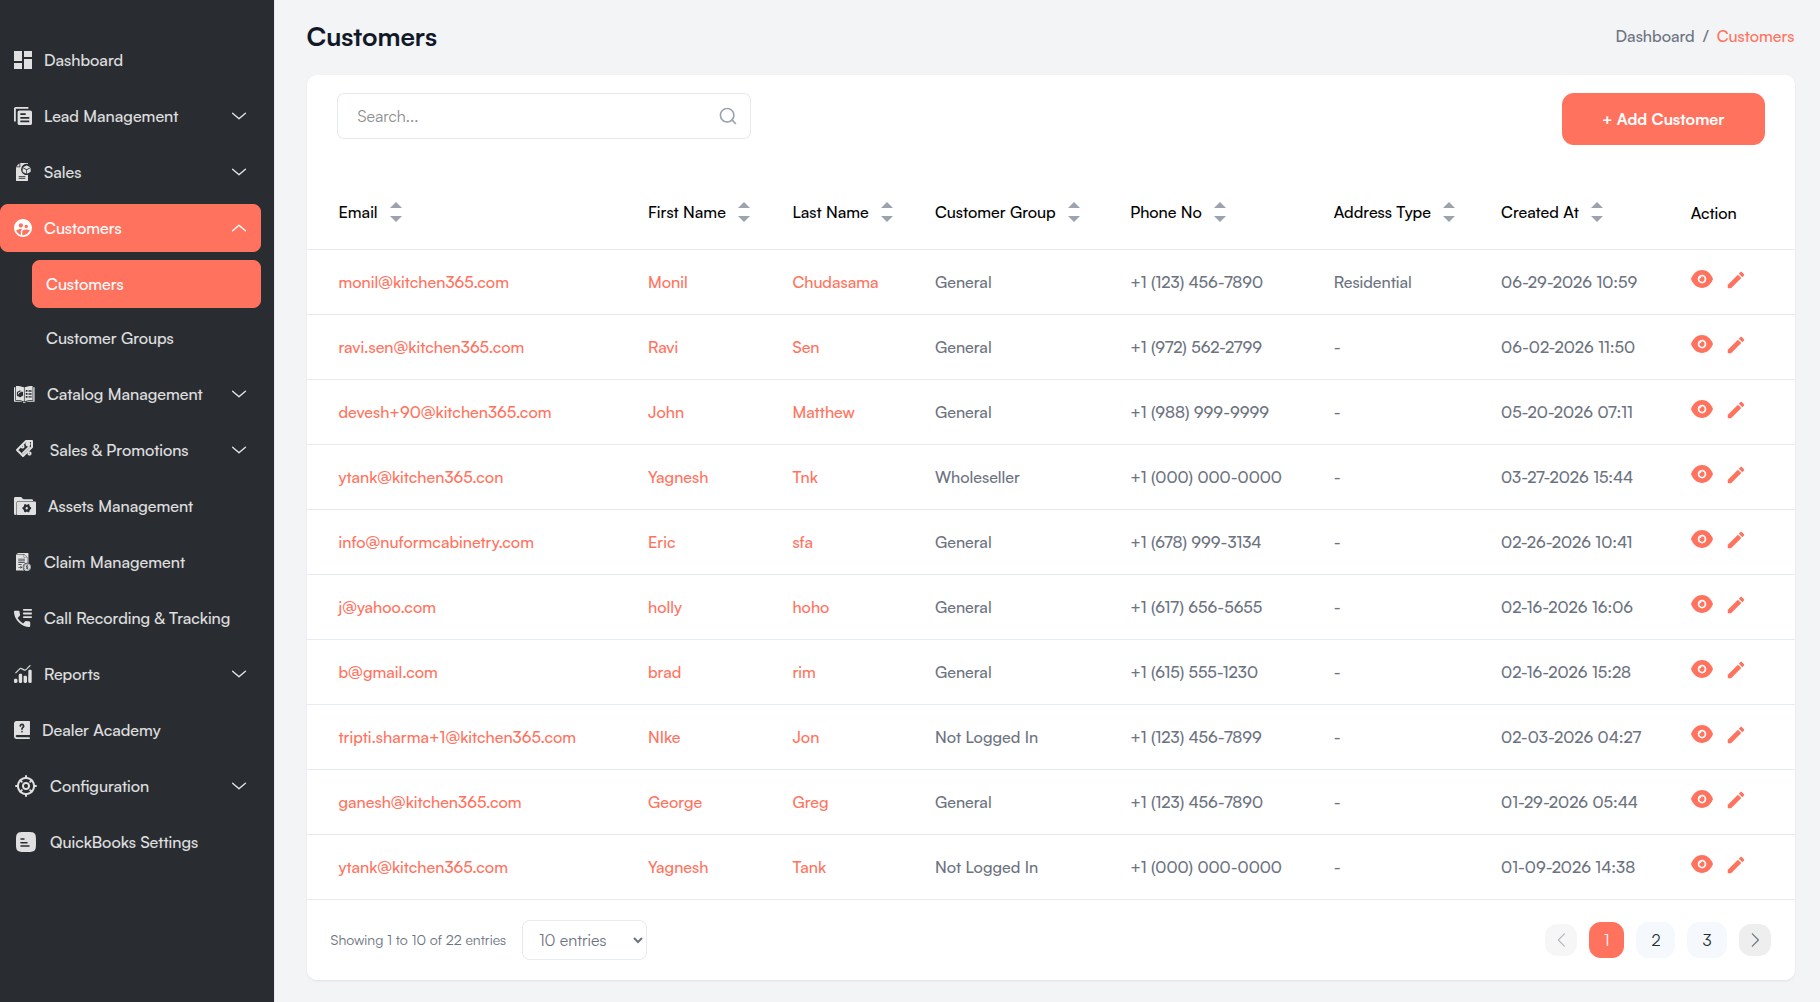Image resolution: width=1820 pixels, height=1002 pixels.
Task: Click the Dealer Academy icon
Action: (22, 730)
